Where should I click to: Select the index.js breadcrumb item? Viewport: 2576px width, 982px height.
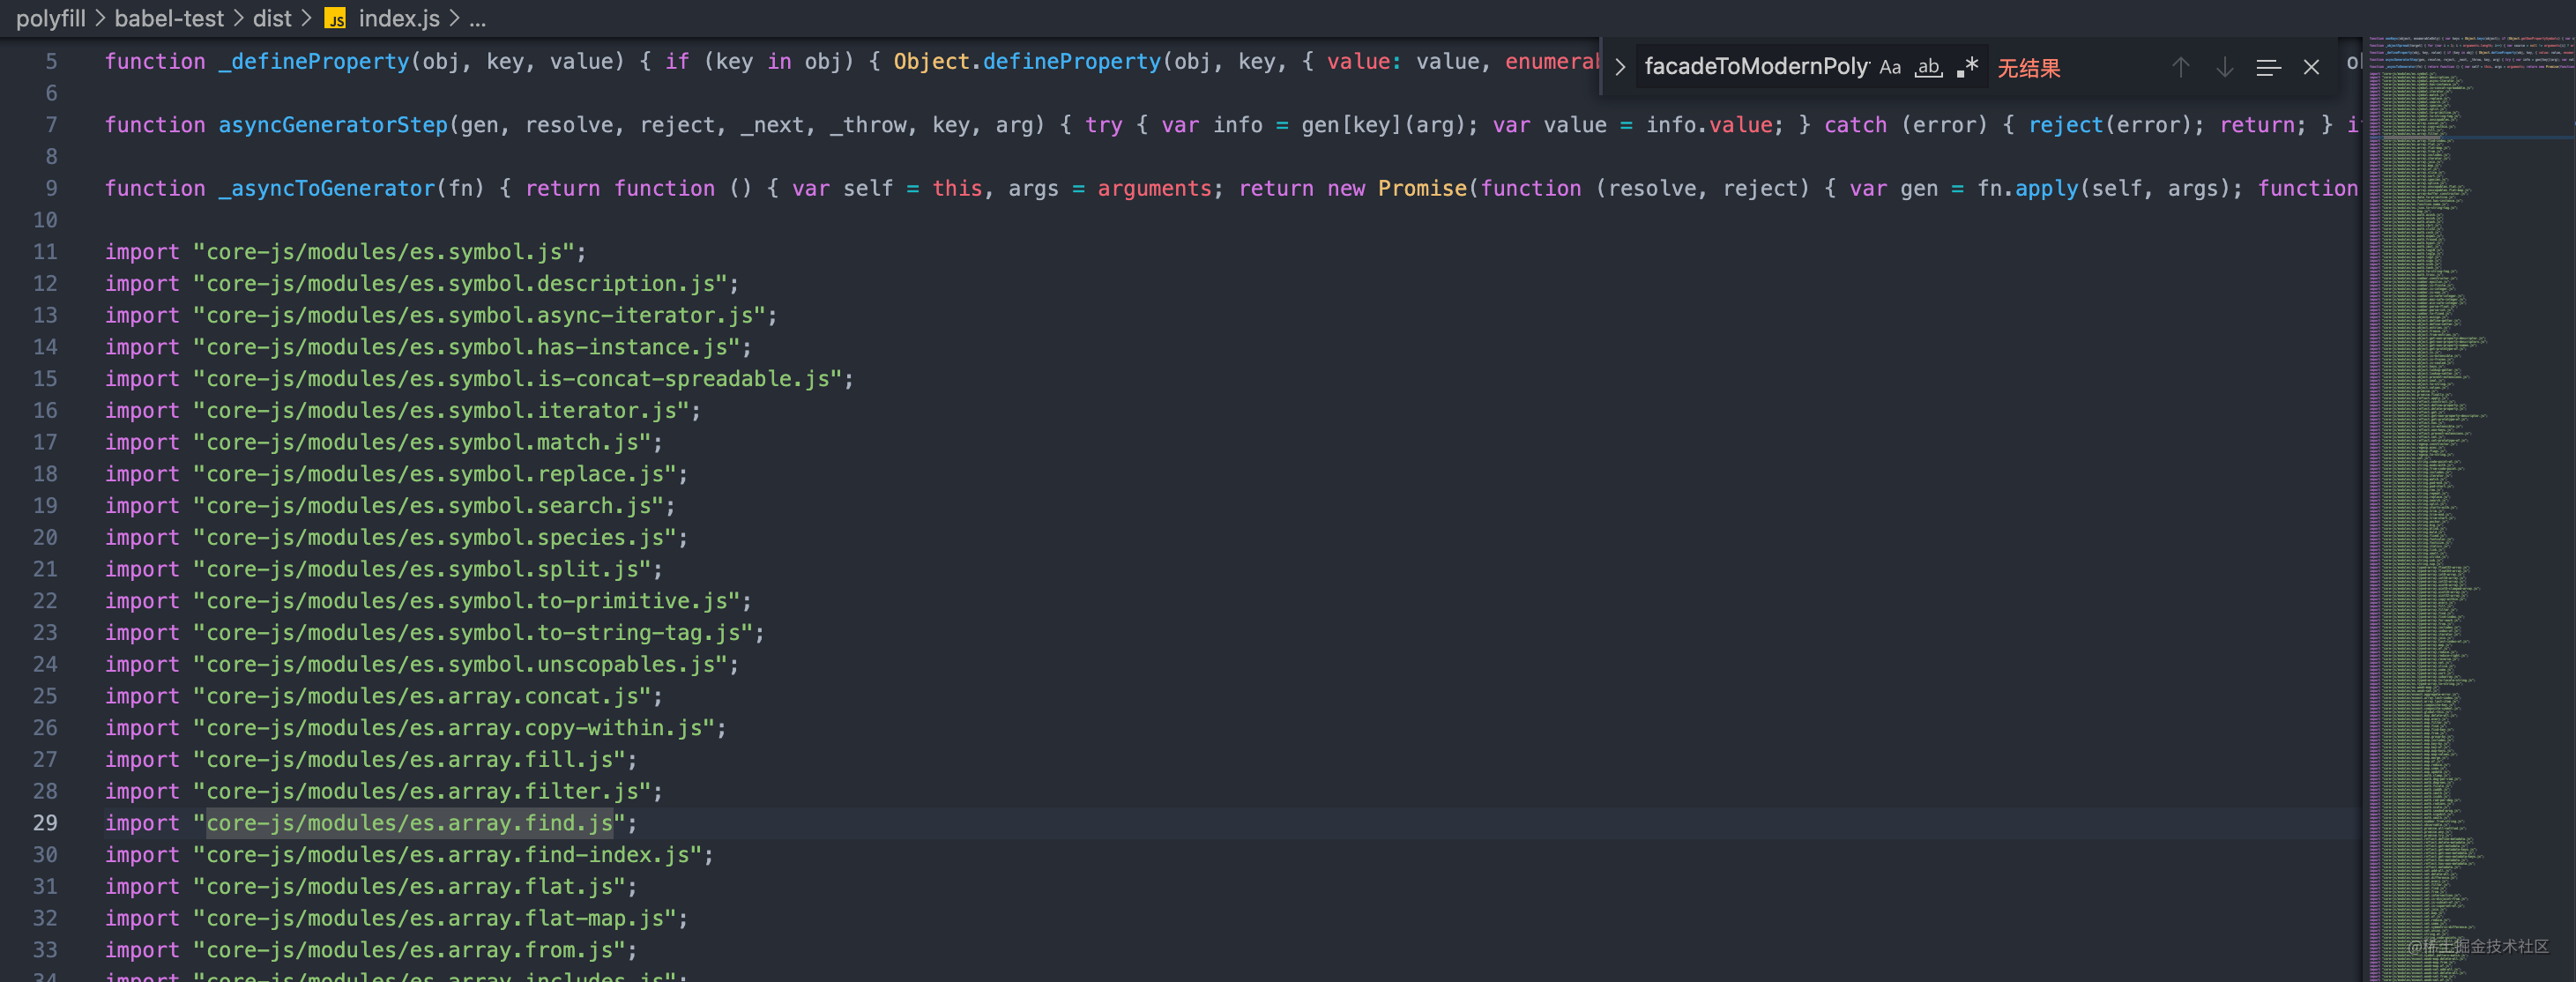click(399, 18)
